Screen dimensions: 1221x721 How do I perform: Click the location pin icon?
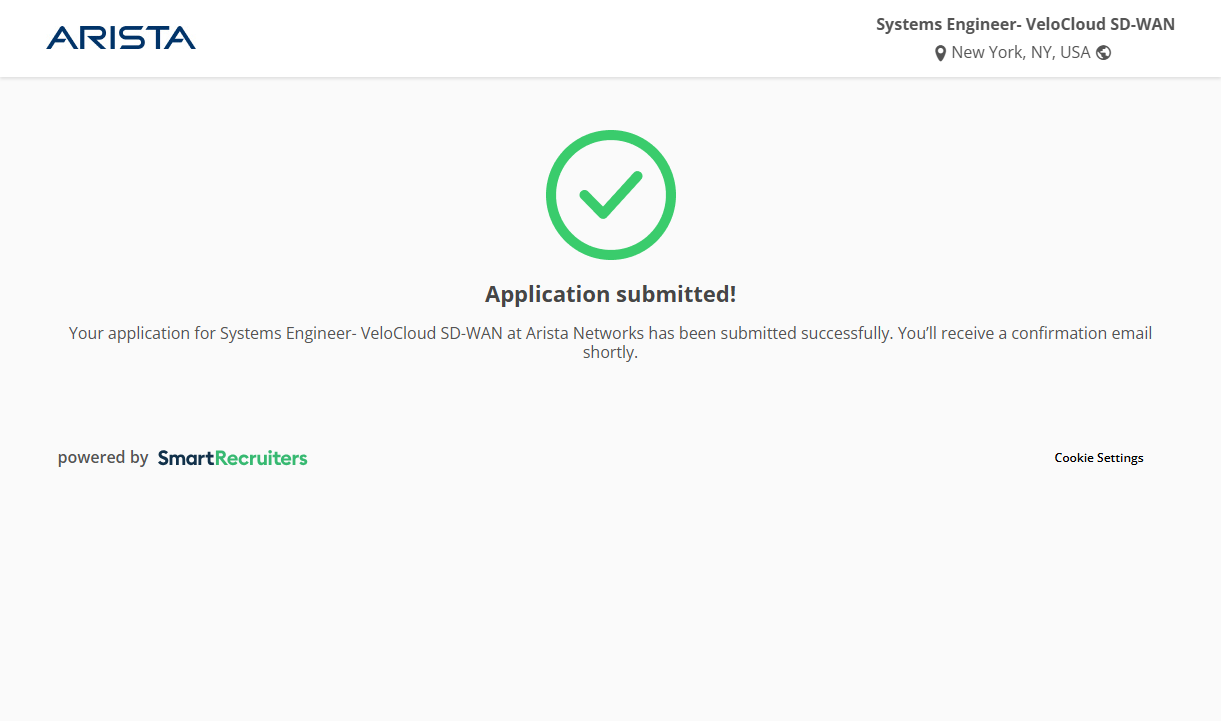940,53
